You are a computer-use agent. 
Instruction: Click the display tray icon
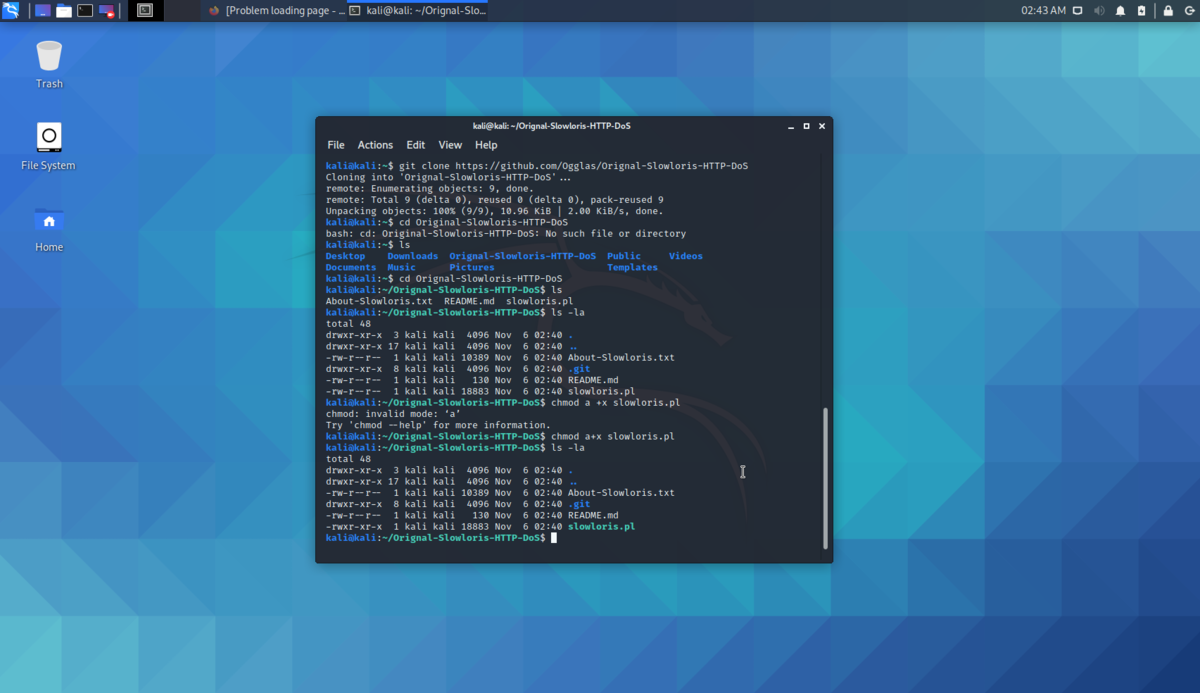[1078, 11]
